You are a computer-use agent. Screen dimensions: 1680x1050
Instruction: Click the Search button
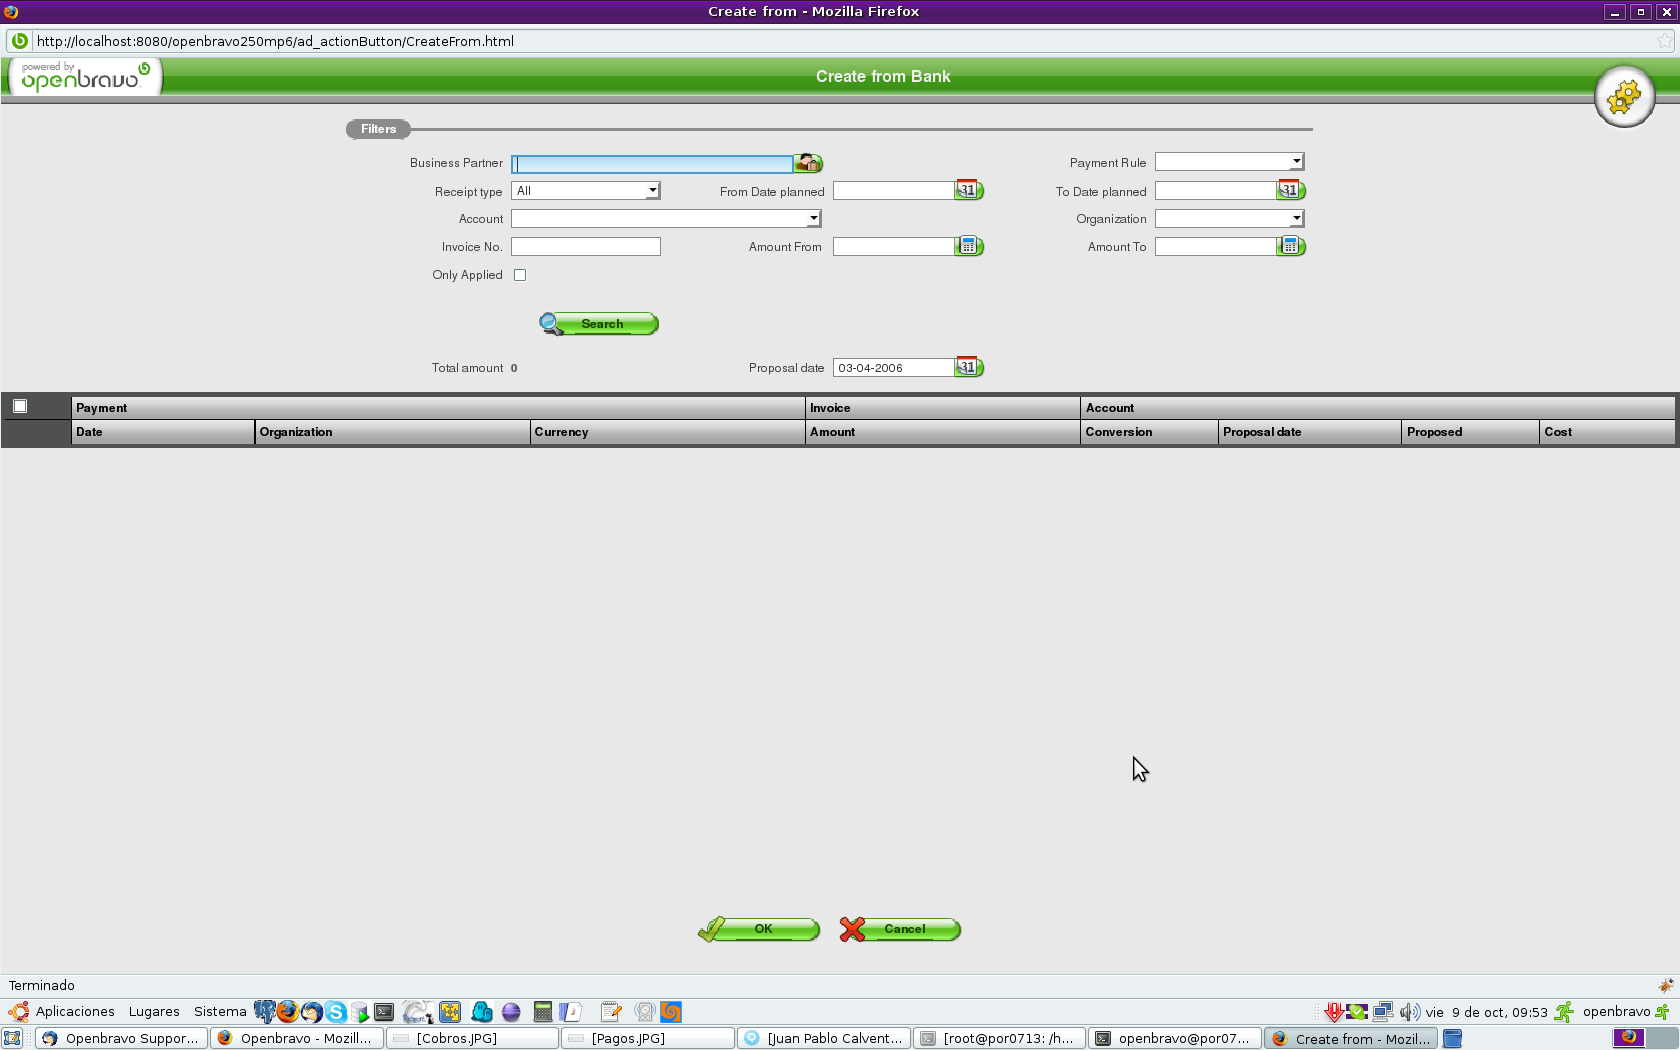[x=599, y=324]
